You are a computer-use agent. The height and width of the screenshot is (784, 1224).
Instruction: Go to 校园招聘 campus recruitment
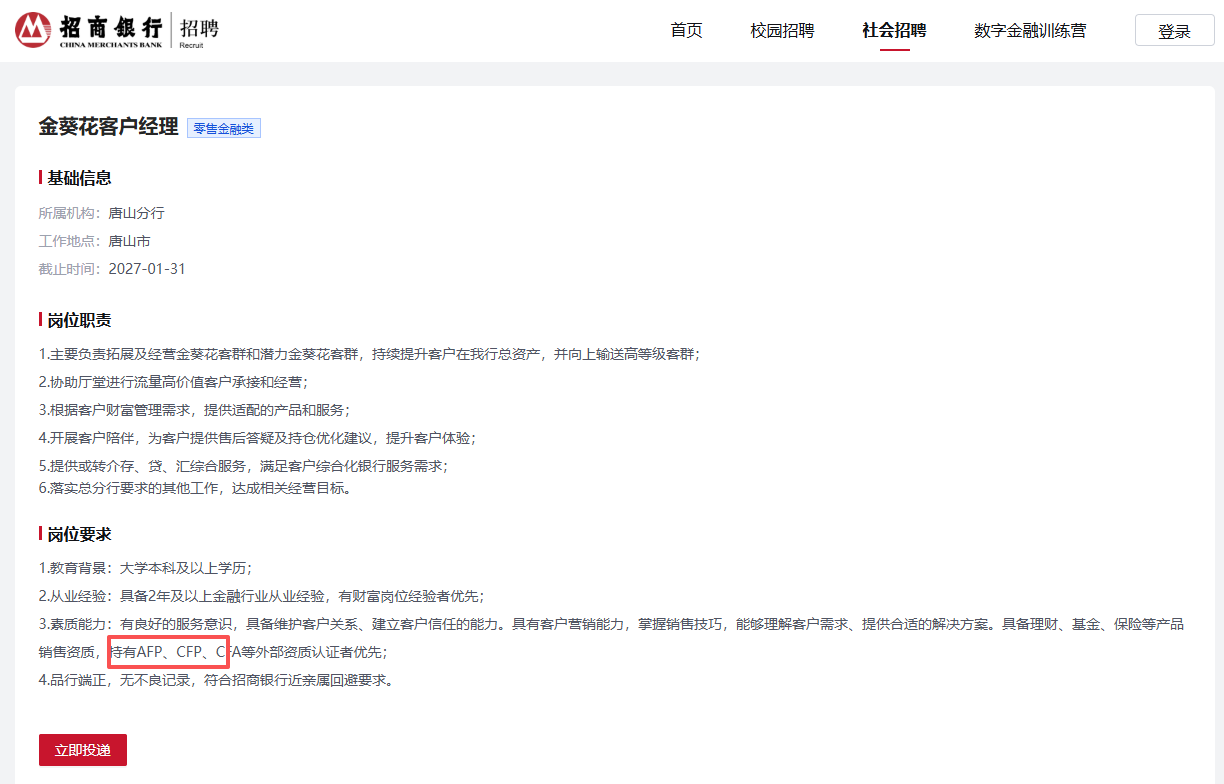[782, 31]
